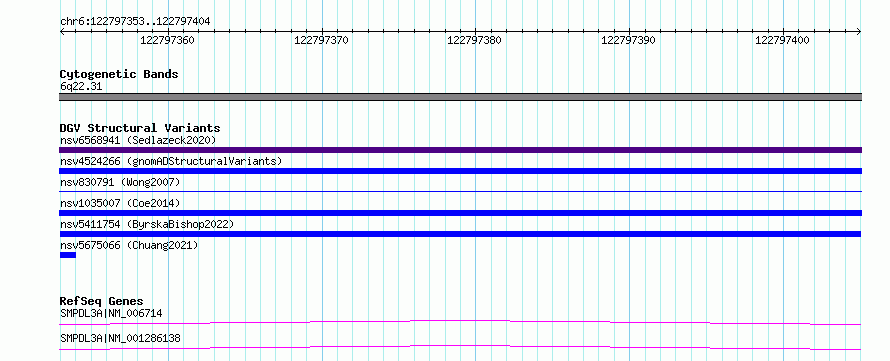
Task: Click the blue nsv5411754 variant bar
Action: [x=460, y=234]
